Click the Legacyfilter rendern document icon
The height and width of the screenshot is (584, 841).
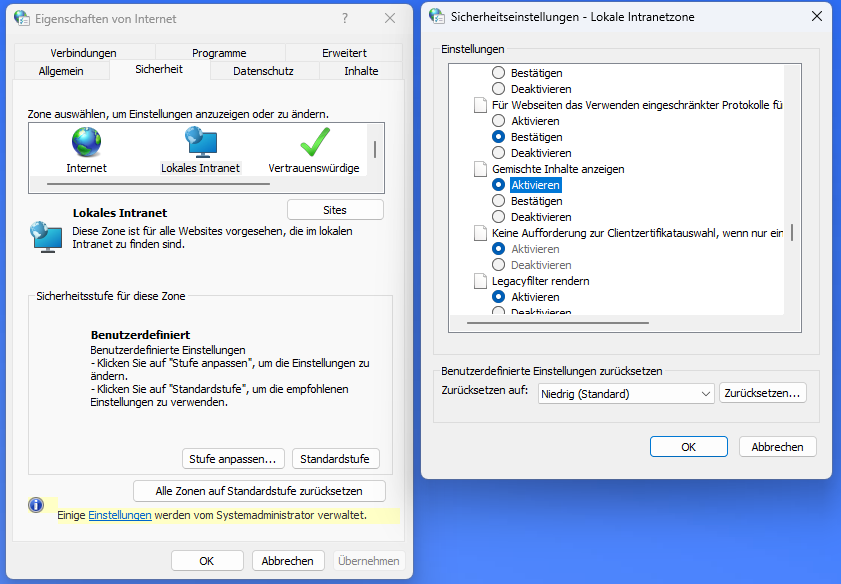tap(480, 281)
